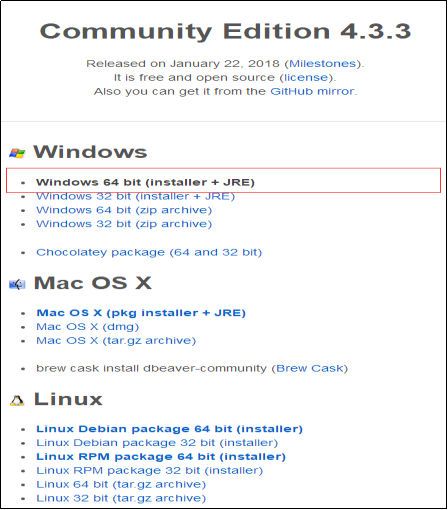448x510 pixels.
Task: Click 'brew cask install dbeaver-community' text
Action: (152, 368)
